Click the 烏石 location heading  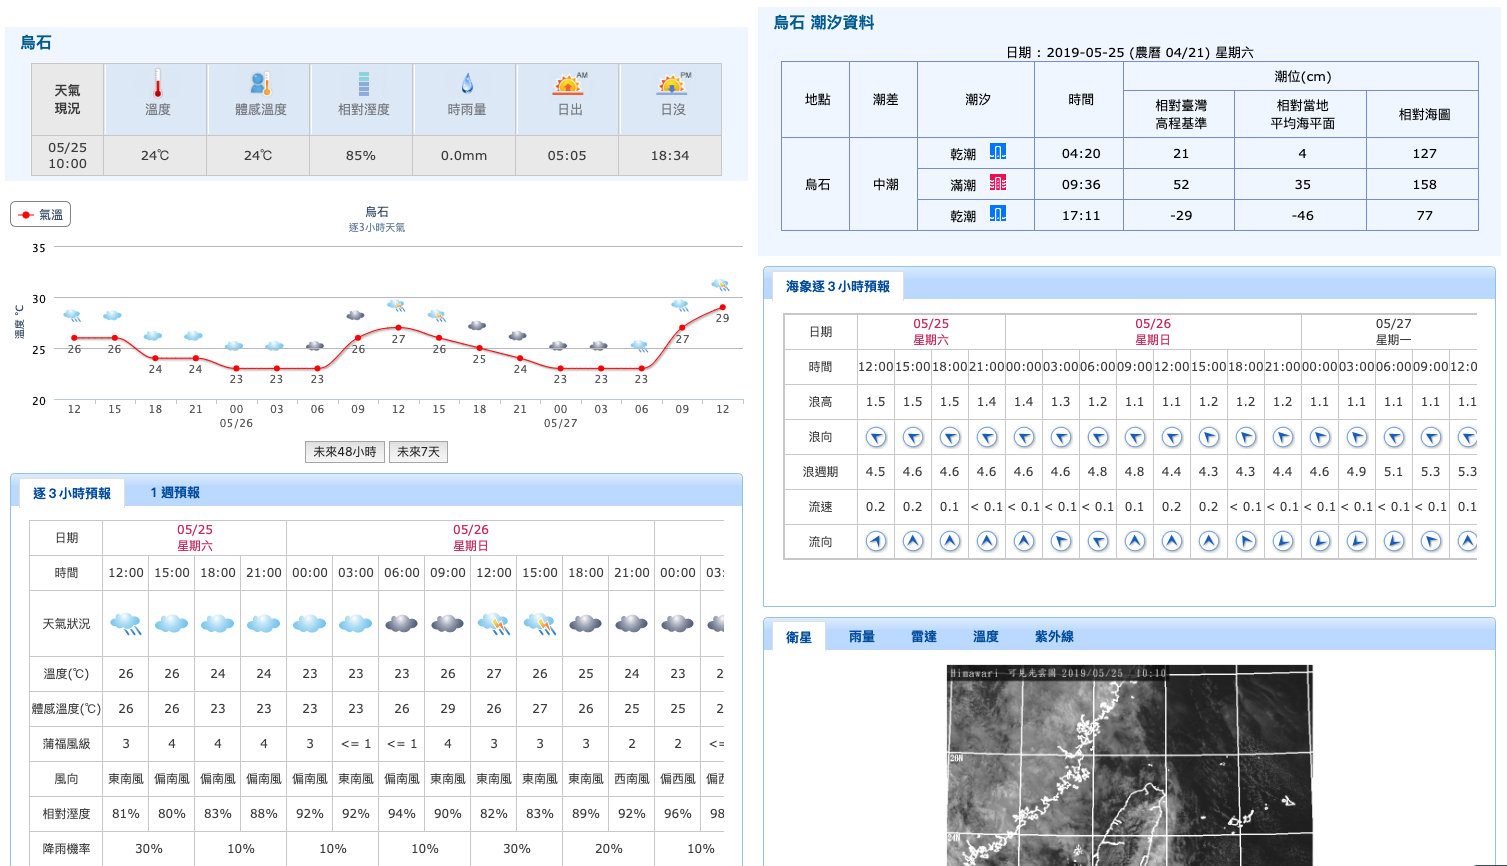pyautogui.click(x=36, y=42)
